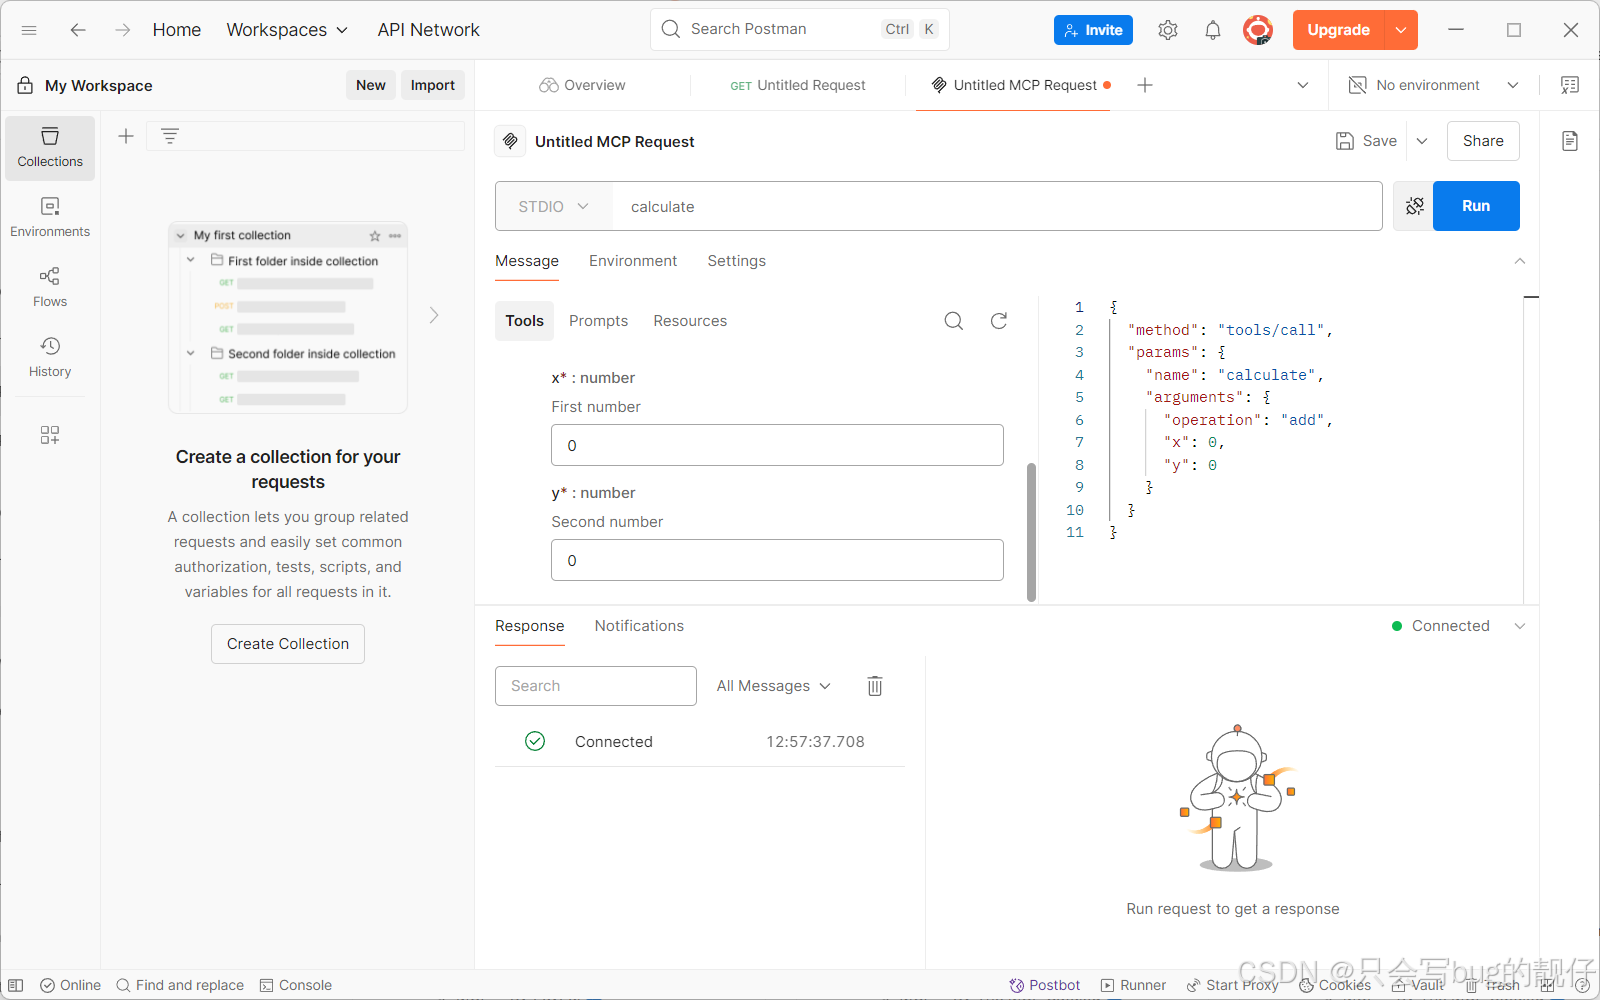The width and height of the screenshot is (1600, 1000).
Task: Open the All Messages filter dropdown
Action: [774, 686]
